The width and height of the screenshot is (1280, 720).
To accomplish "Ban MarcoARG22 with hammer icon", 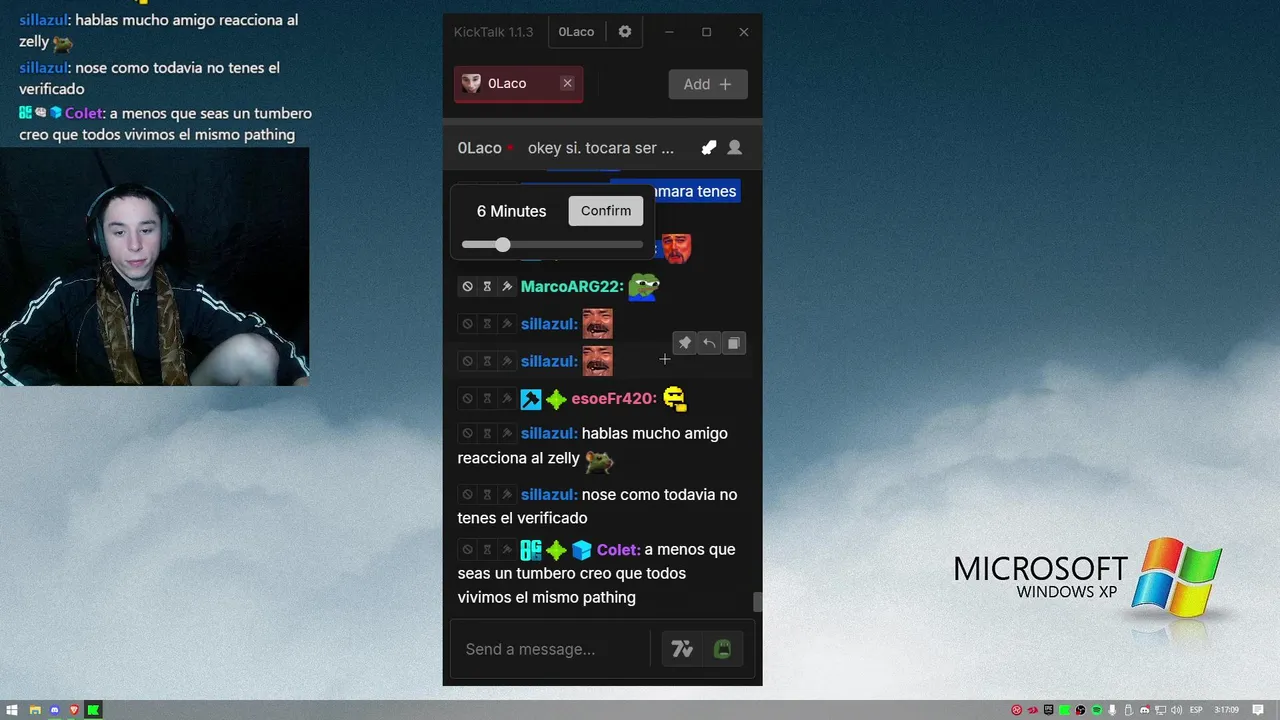I will point(507,287).
